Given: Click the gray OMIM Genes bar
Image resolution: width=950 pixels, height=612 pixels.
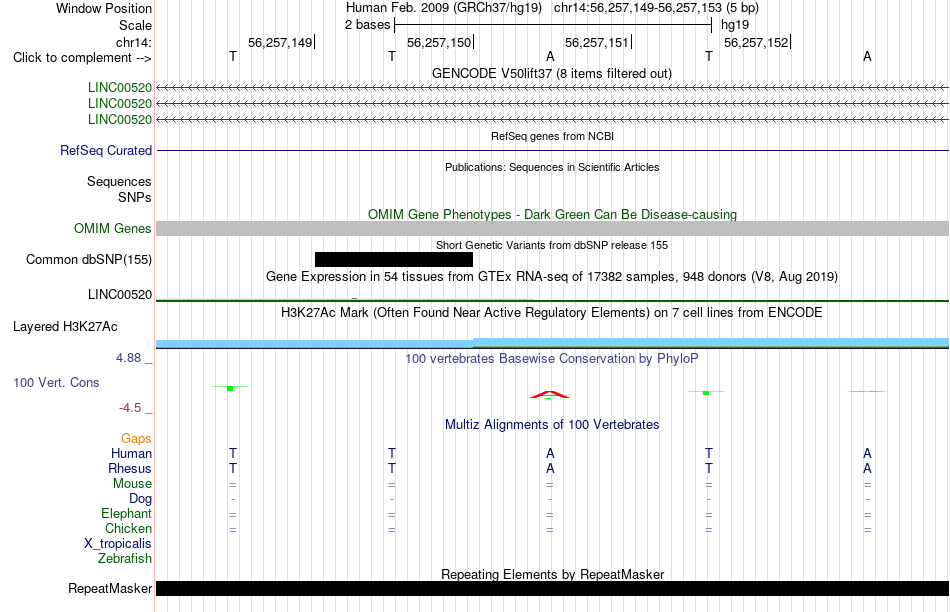Looking at the screenshot, I should pos(552,228).
